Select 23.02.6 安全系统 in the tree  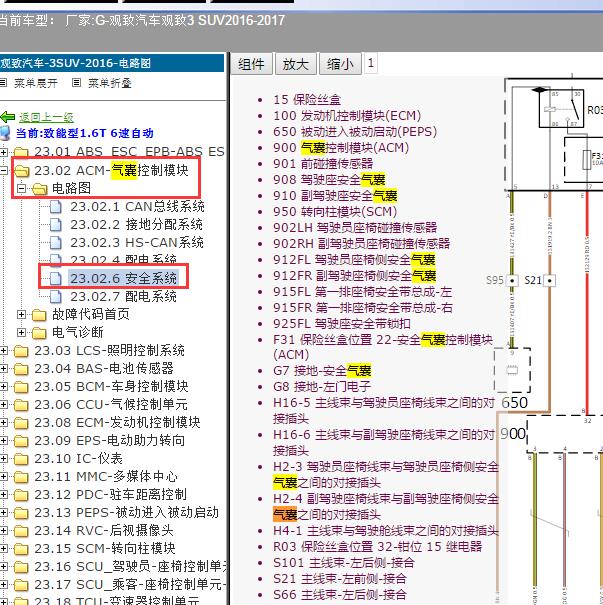123,278
